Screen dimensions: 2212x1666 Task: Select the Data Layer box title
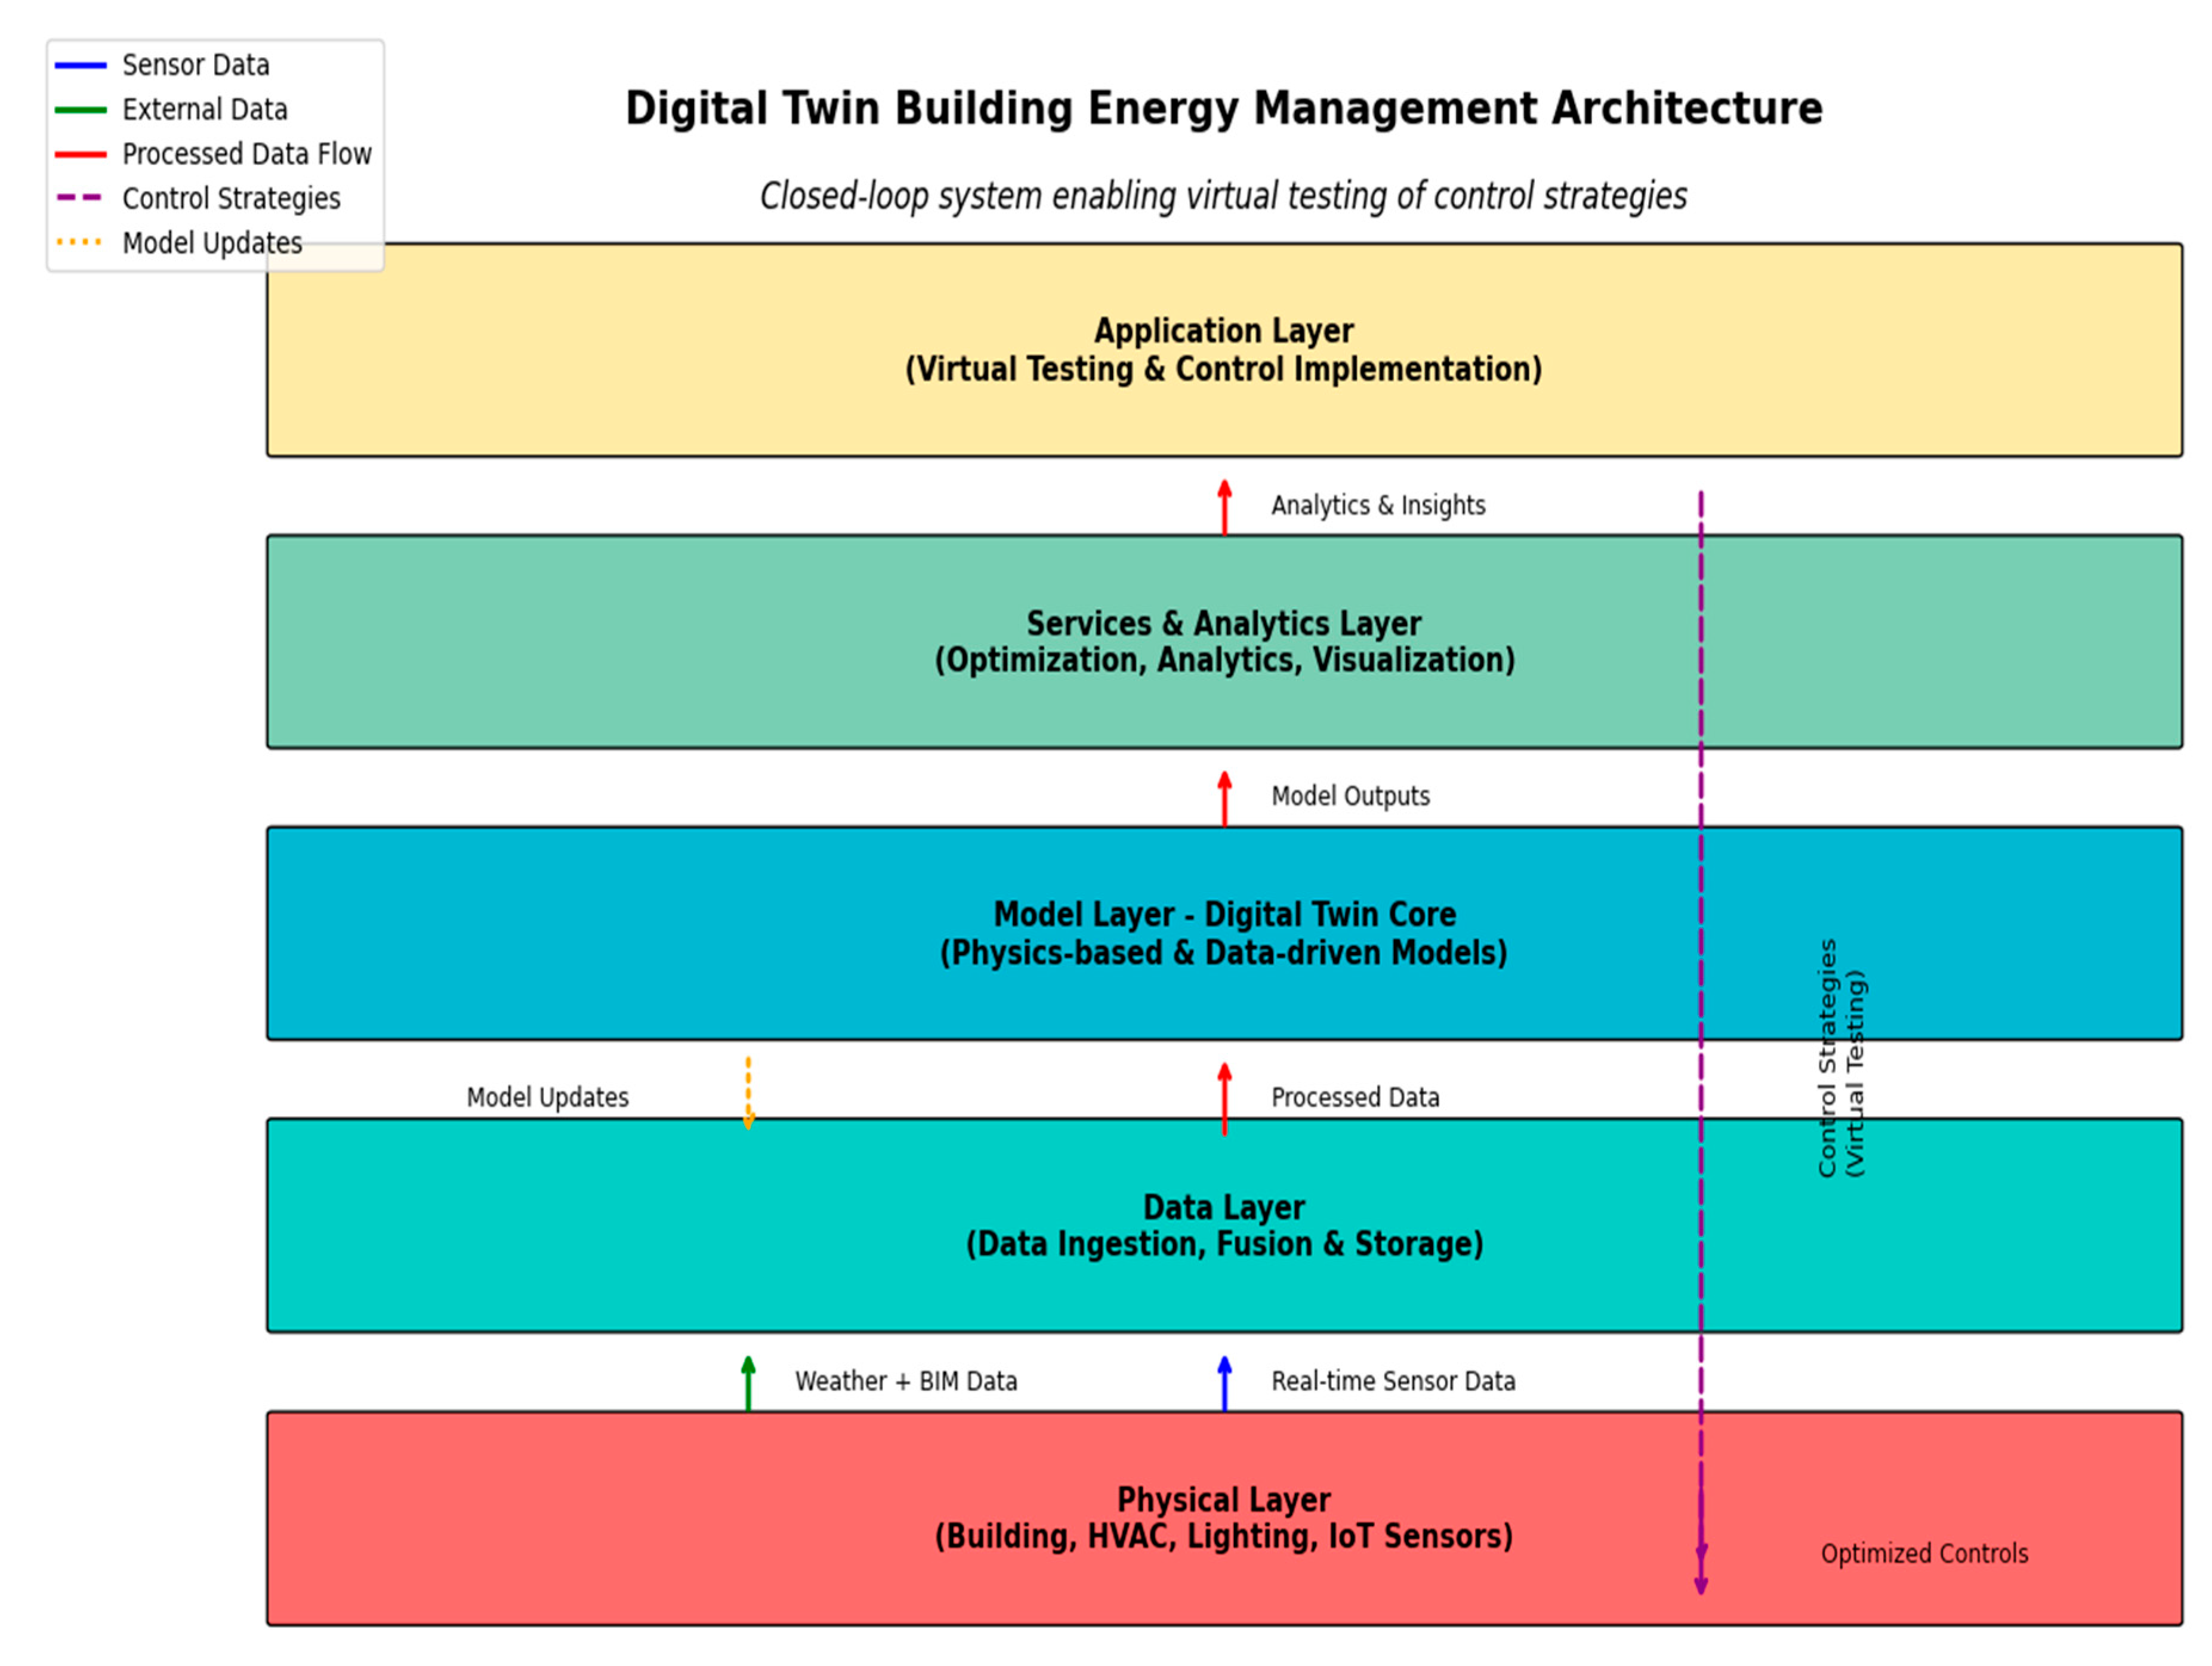pyautogui.click(x=1223, y=1207)
